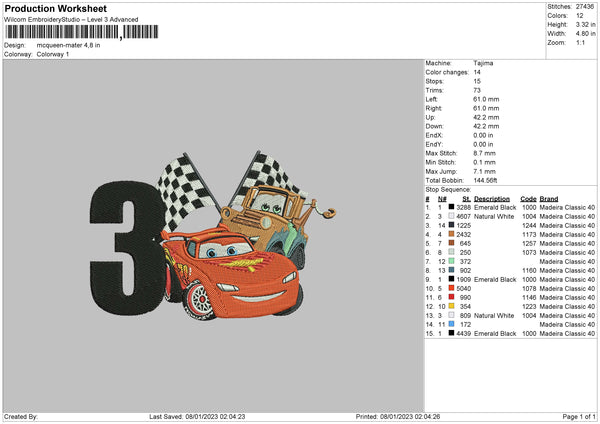Image resolution: width=600 pixels, height=424 pixels.
Task: Click the red-orange swatch with code 1078
Action: tap(452, 288)
